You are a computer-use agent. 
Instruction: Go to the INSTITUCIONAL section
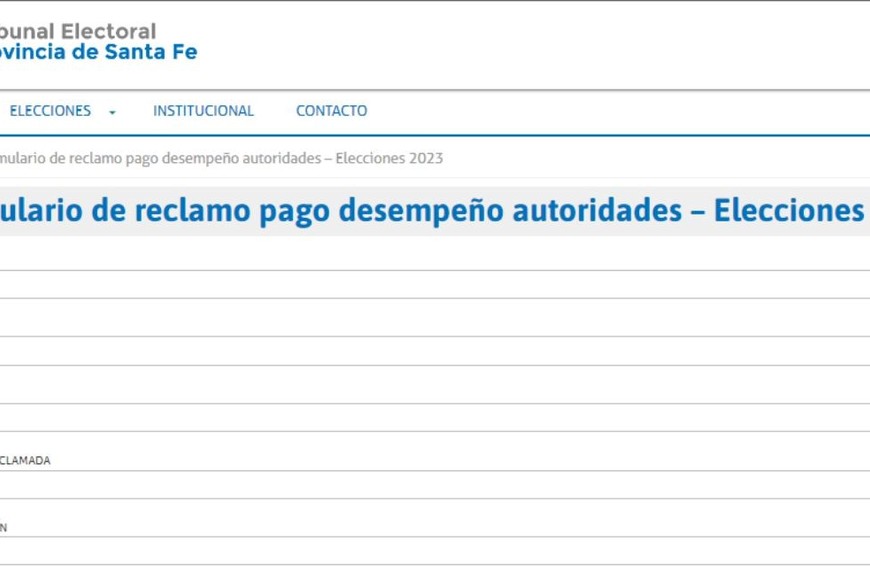coord(203,111)
